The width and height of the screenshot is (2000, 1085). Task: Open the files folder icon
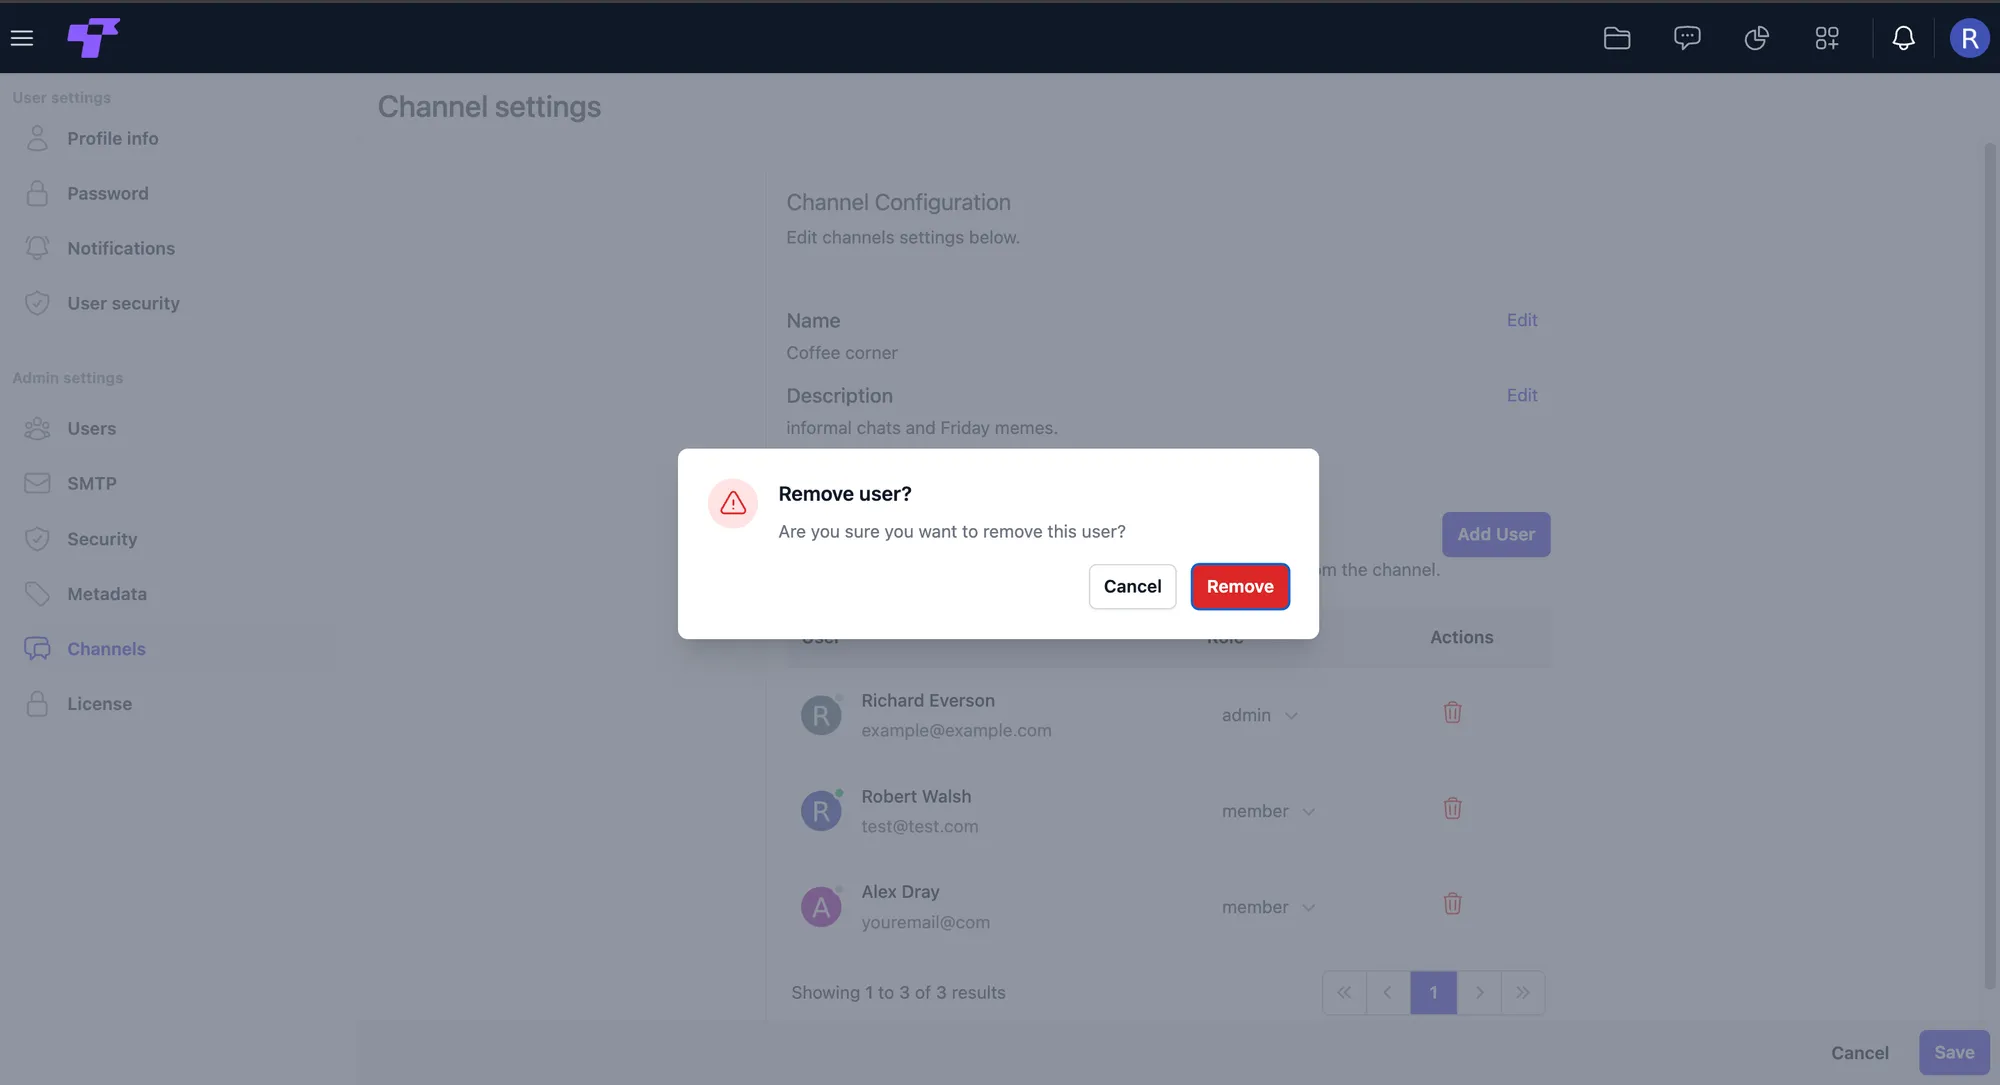point(1617,38)
